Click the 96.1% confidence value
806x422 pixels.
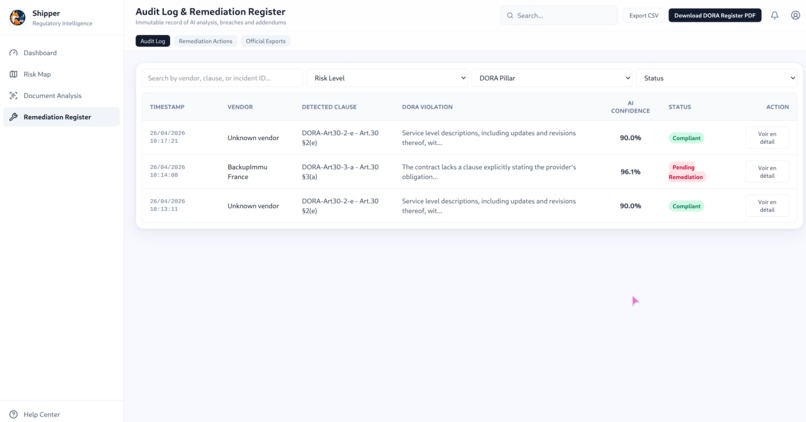click(630, 172)
